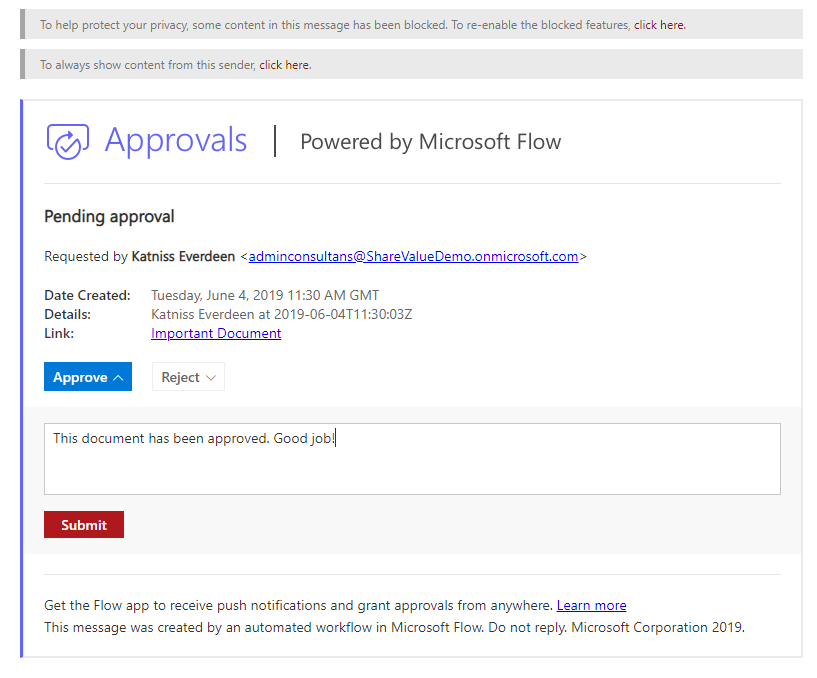Click the date 'Tuesday, June 4, 2019 11:30 AM GMT'
This screenshot has width=817, height=678.
[265, 295]
